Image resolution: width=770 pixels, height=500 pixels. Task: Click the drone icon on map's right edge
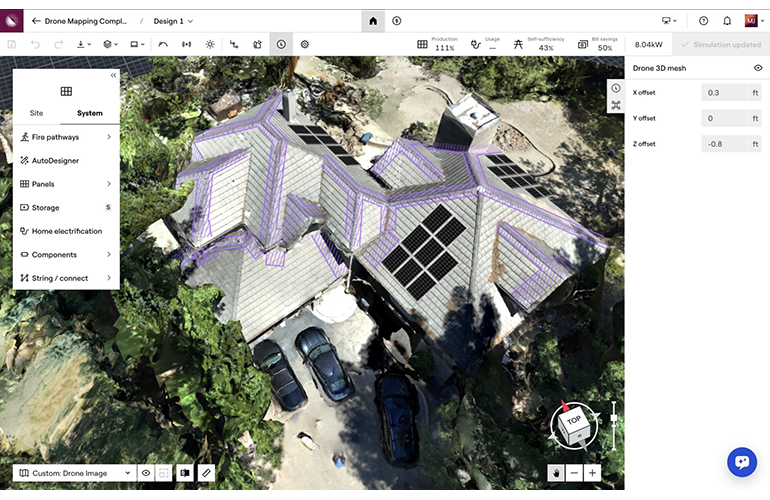click(x=616, y=105)
